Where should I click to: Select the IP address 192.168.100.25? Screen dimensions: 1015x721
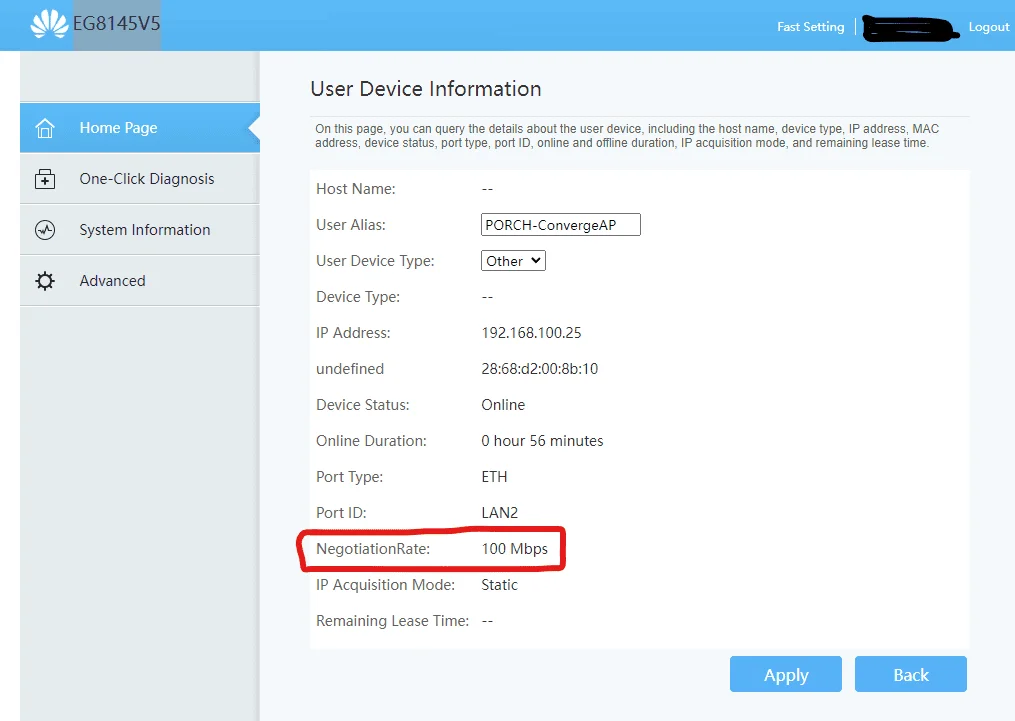(531, 333)
